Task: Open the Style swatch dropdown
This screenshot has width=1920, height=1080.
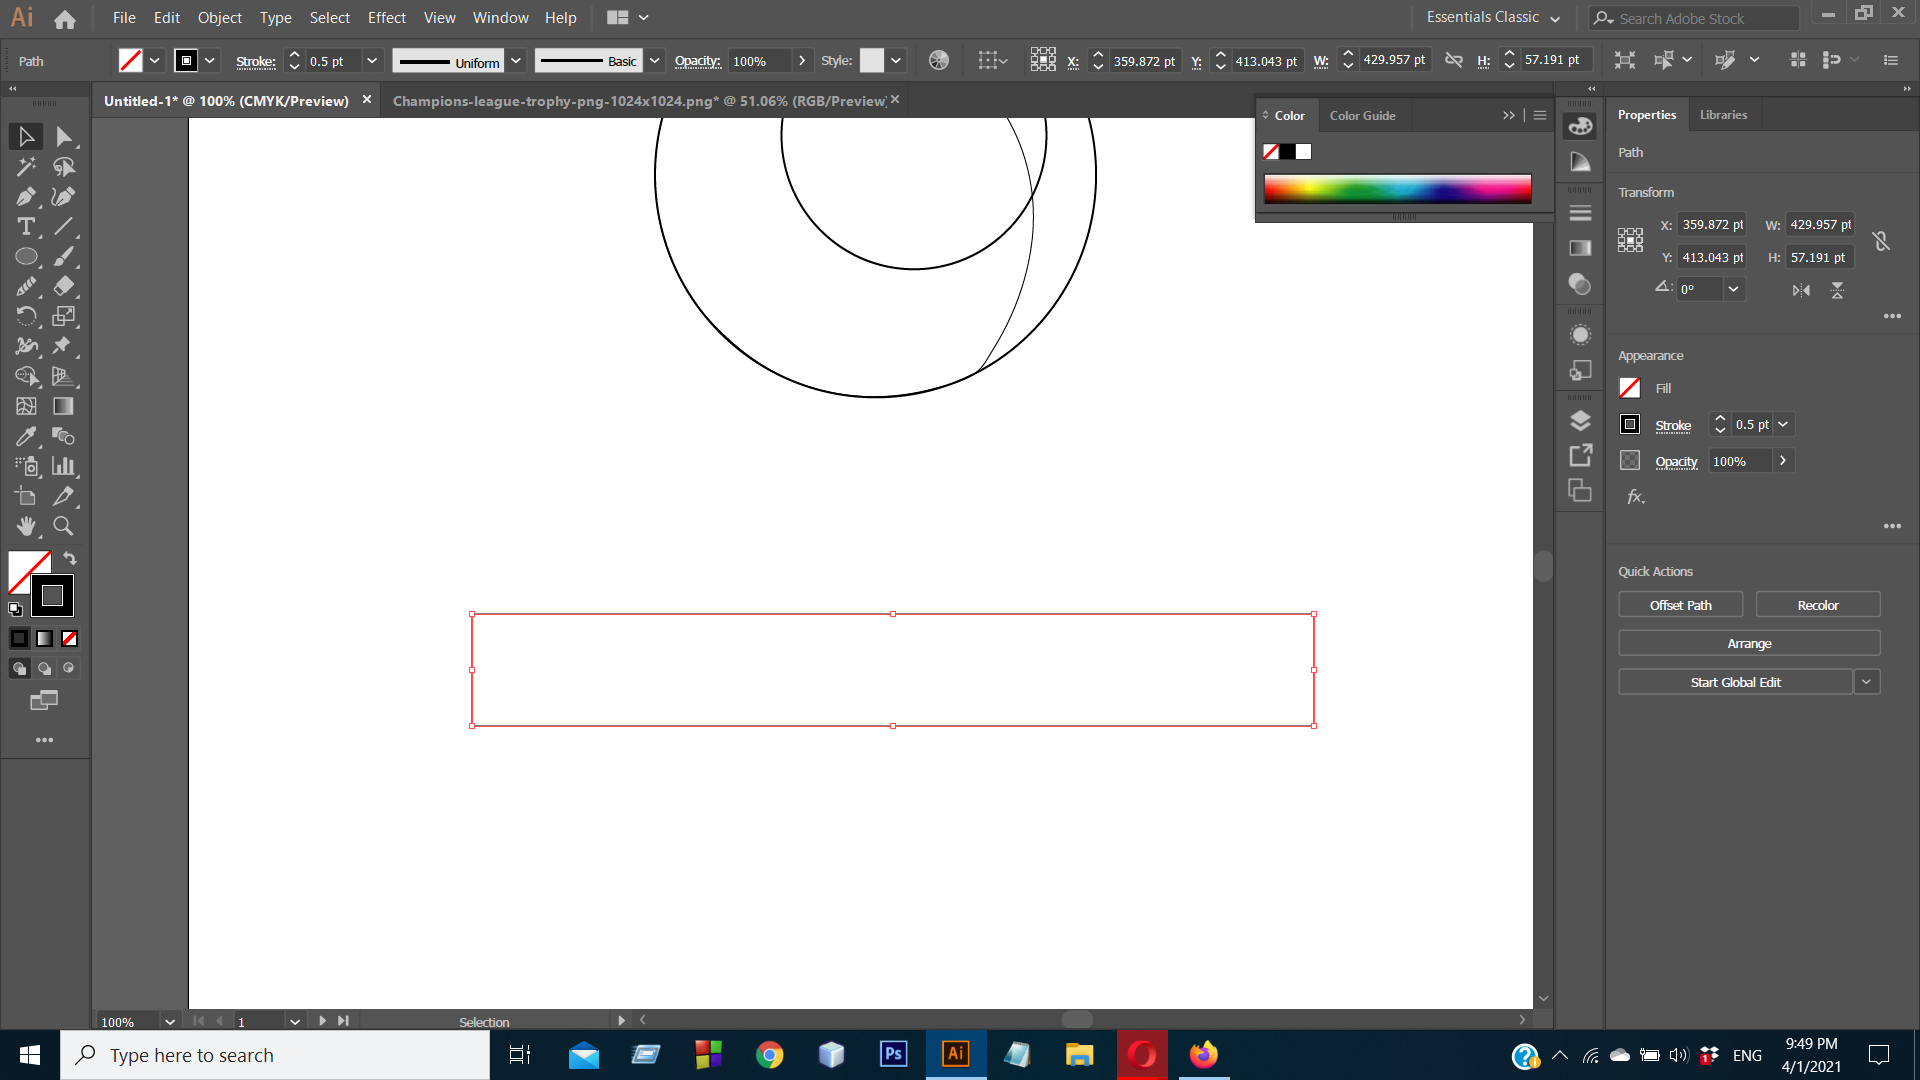Action: [x=896, y=61]
